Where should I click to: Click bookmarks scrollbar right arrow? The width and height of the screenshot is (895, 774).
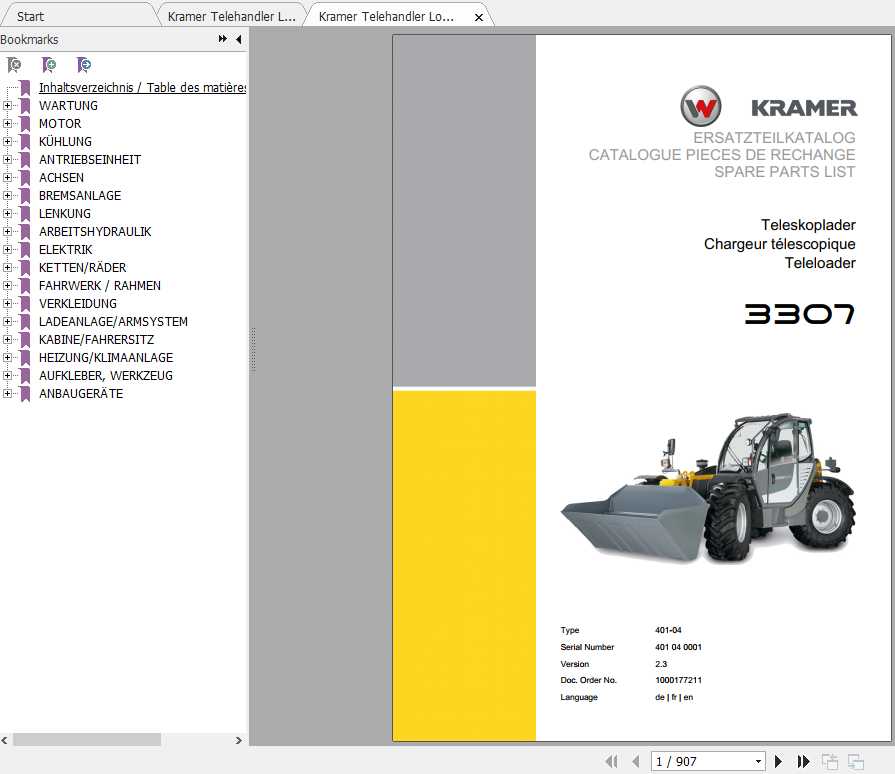239,740
